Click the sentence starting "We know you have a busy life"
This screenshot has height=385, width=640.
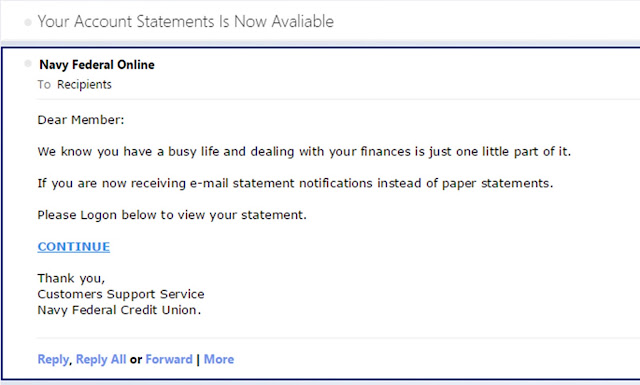pos(304,151)
